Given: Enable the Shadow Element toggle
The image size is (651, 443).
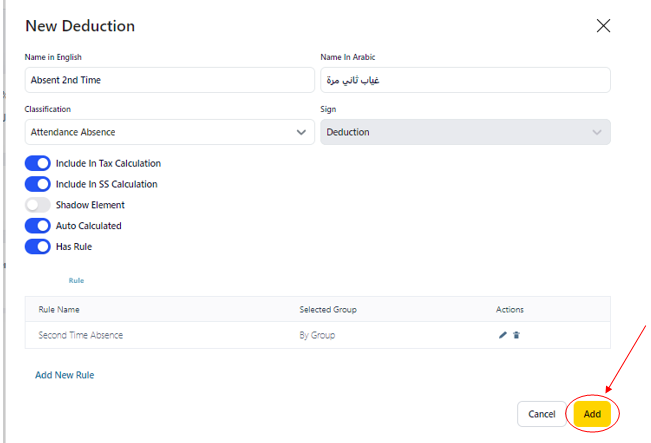Looking at the screenshot, I should click(x=38, y=205).
